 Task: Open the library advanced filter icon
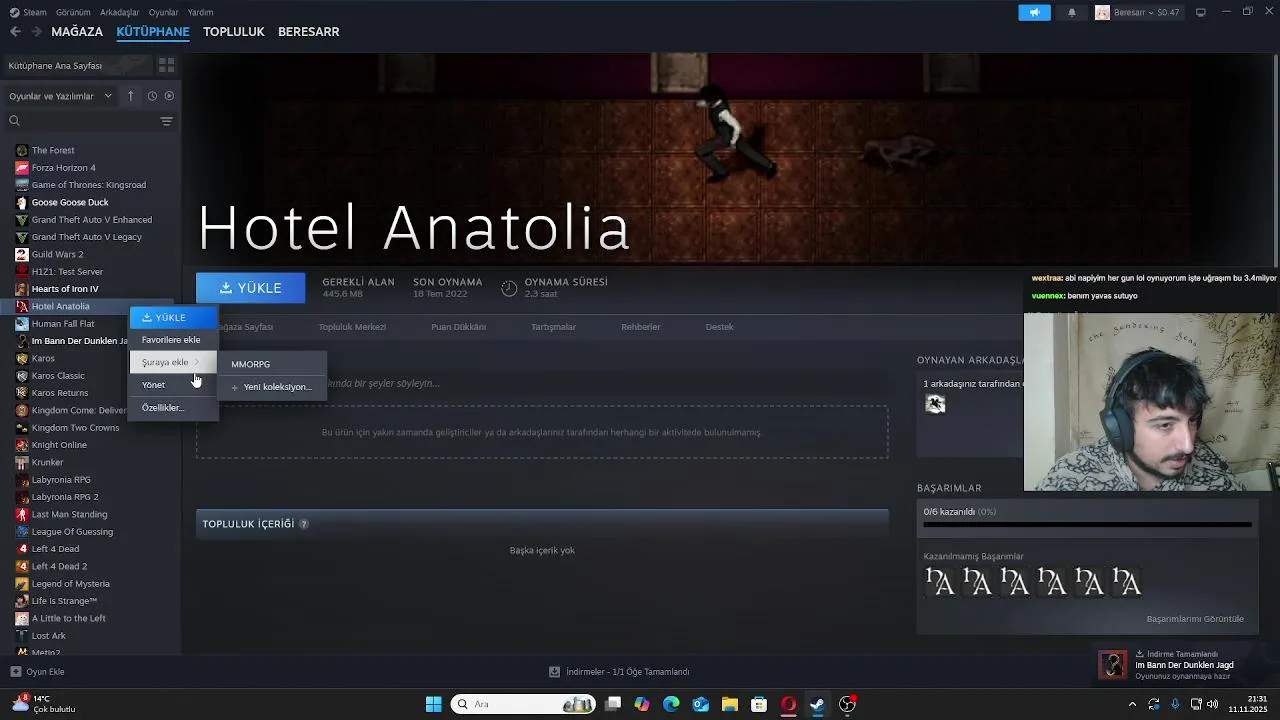(166, 121)
